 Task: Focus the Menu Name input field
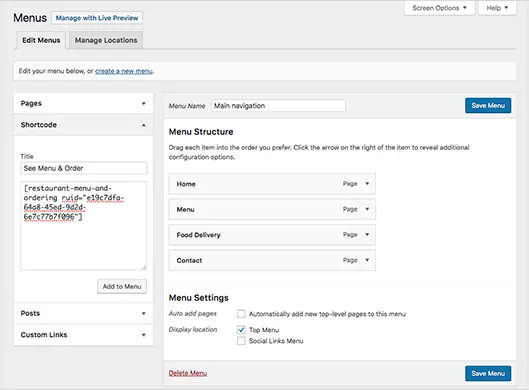coord(279,106)
